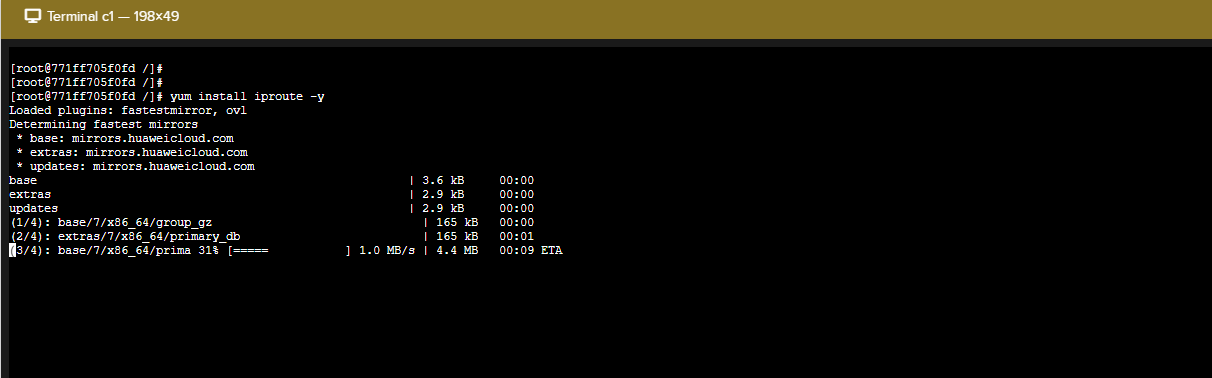1212x378 pixels.
Task: Click the "(1/4): base/7/x86_64/group_gz" line
Action: 110,222
